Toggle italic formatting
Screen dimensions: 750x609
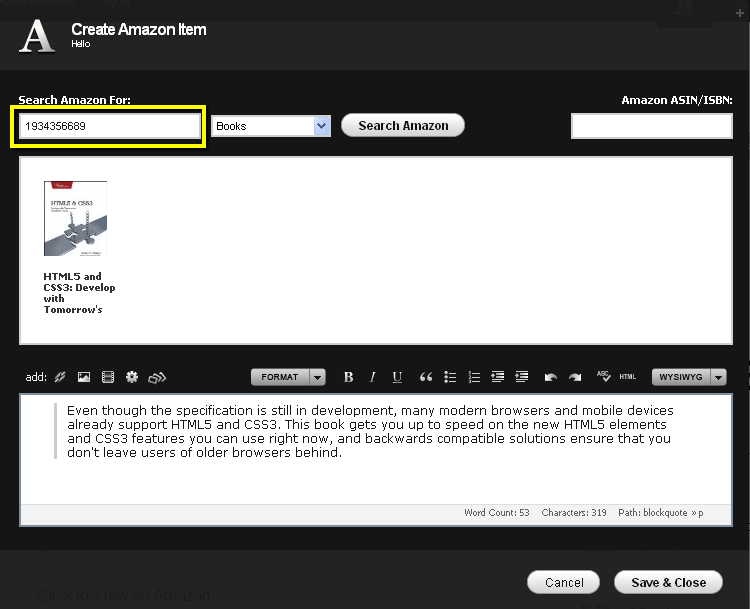click(373, 377)
